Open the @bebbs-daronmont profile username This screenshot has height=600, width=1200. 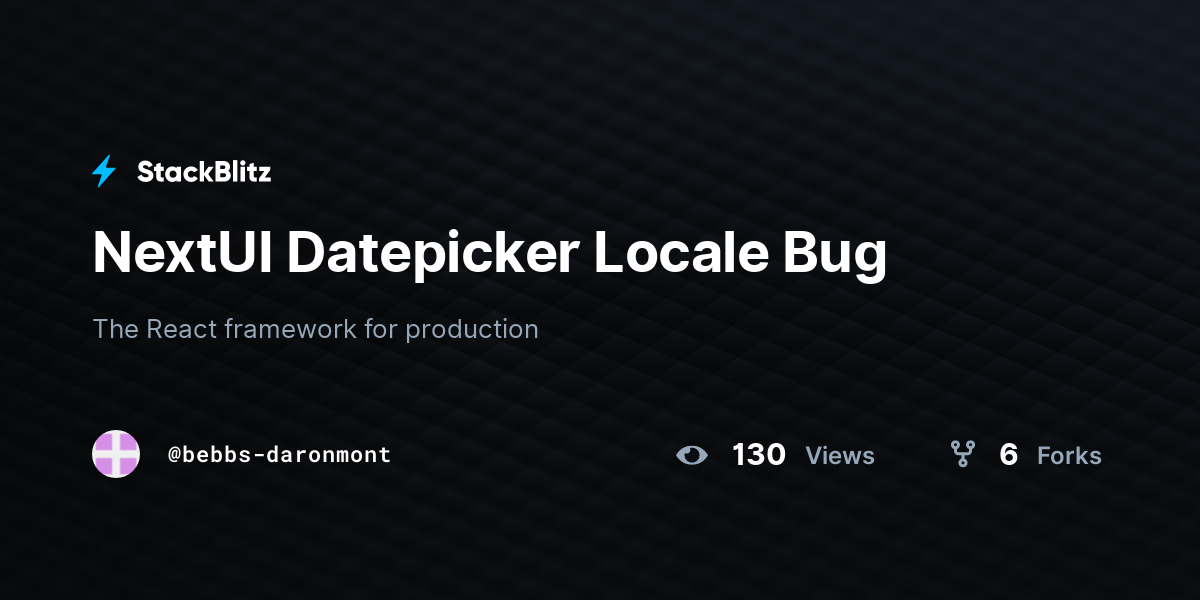point(279,454)
